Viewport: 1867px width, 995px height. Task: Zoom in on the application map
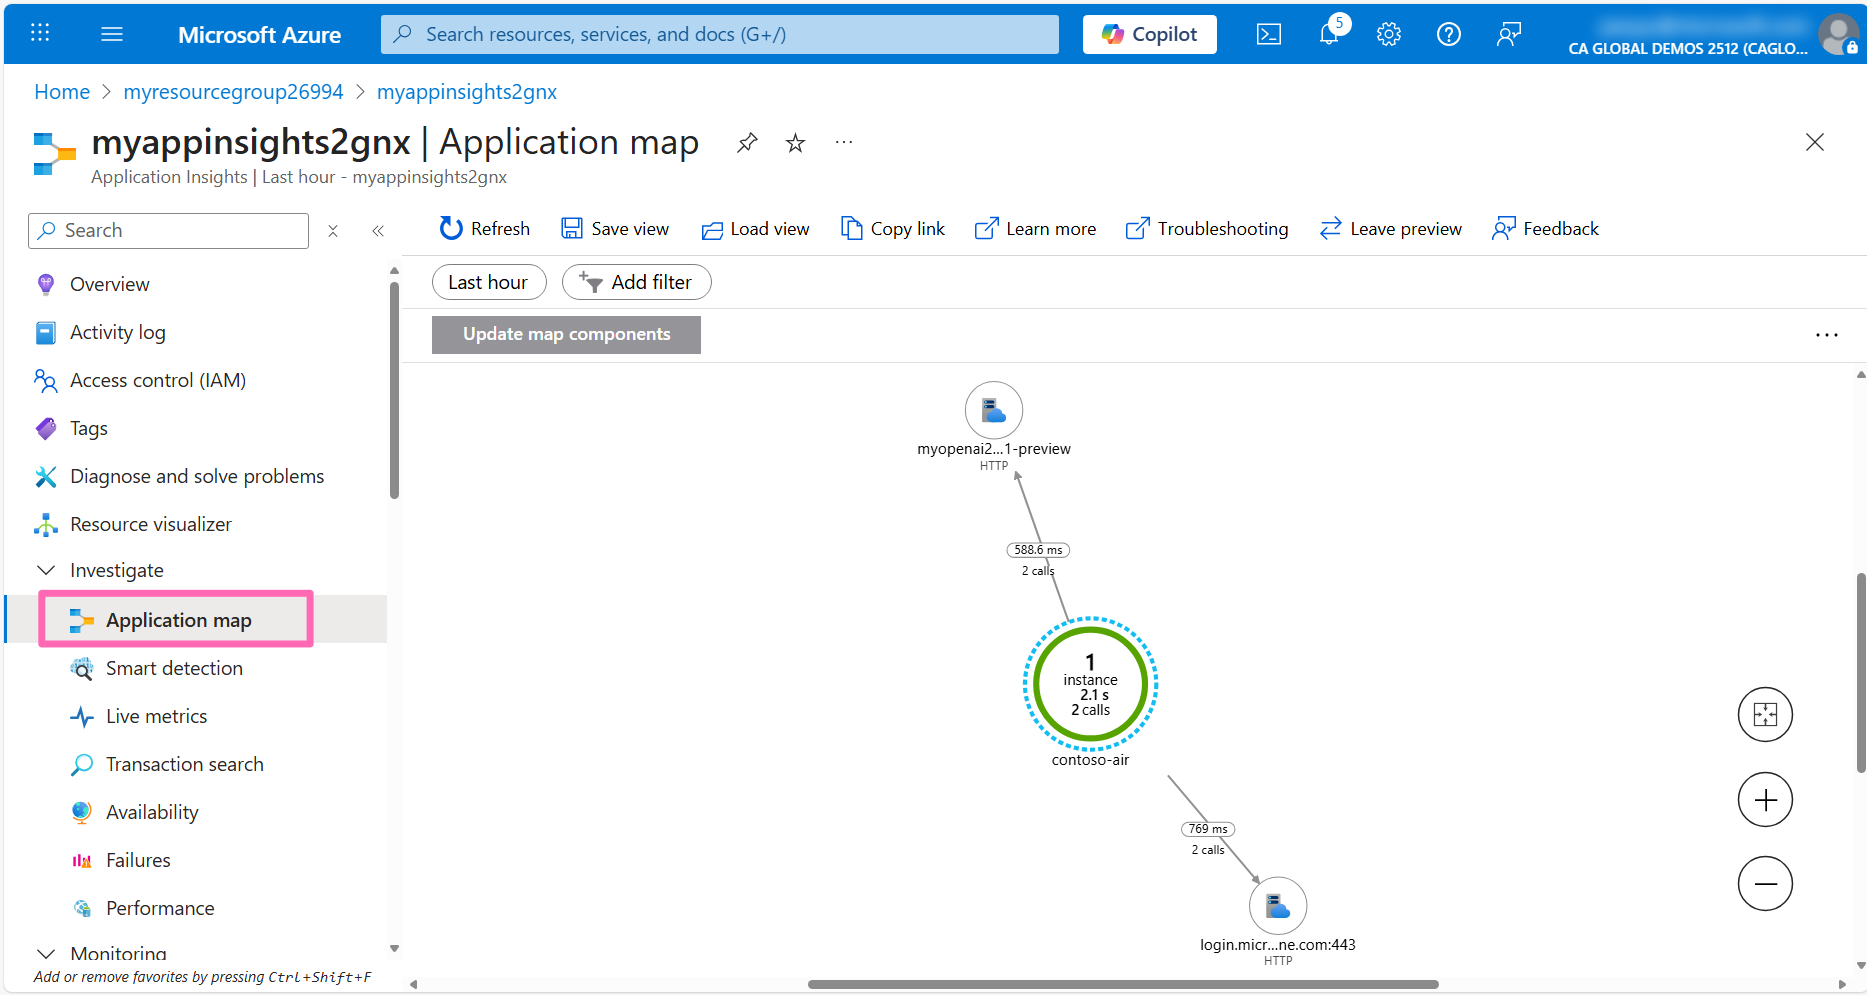click(x=1765, y=799)
